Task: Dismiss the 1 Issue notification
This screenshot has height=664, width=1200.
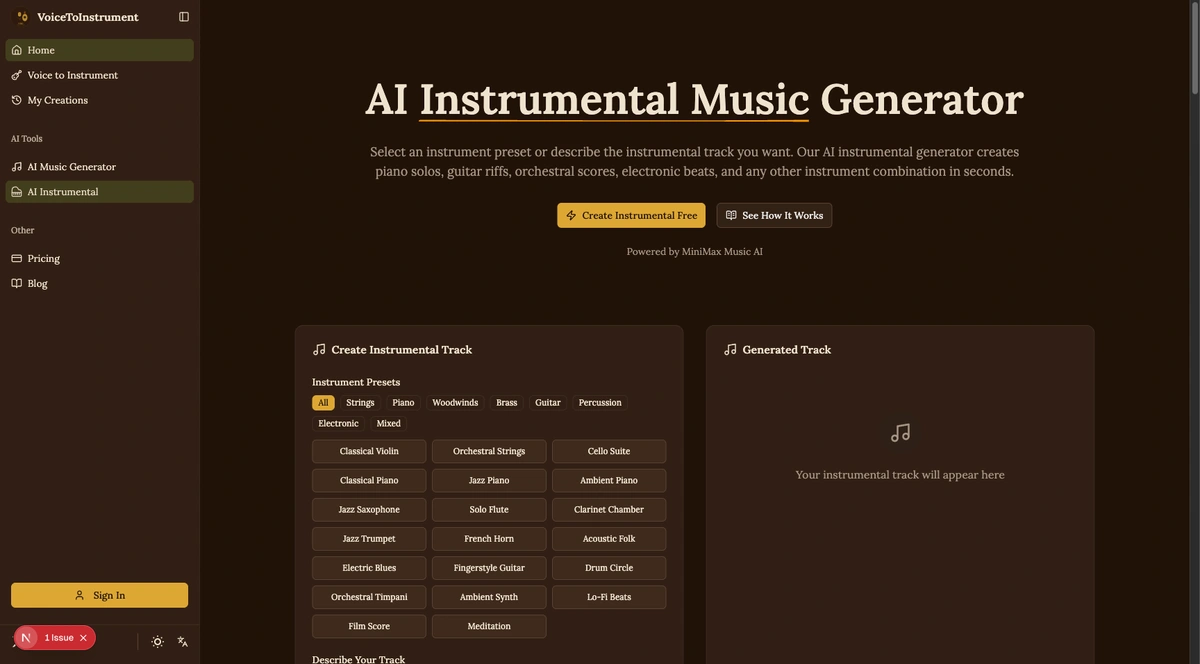Action: [83, 637]
